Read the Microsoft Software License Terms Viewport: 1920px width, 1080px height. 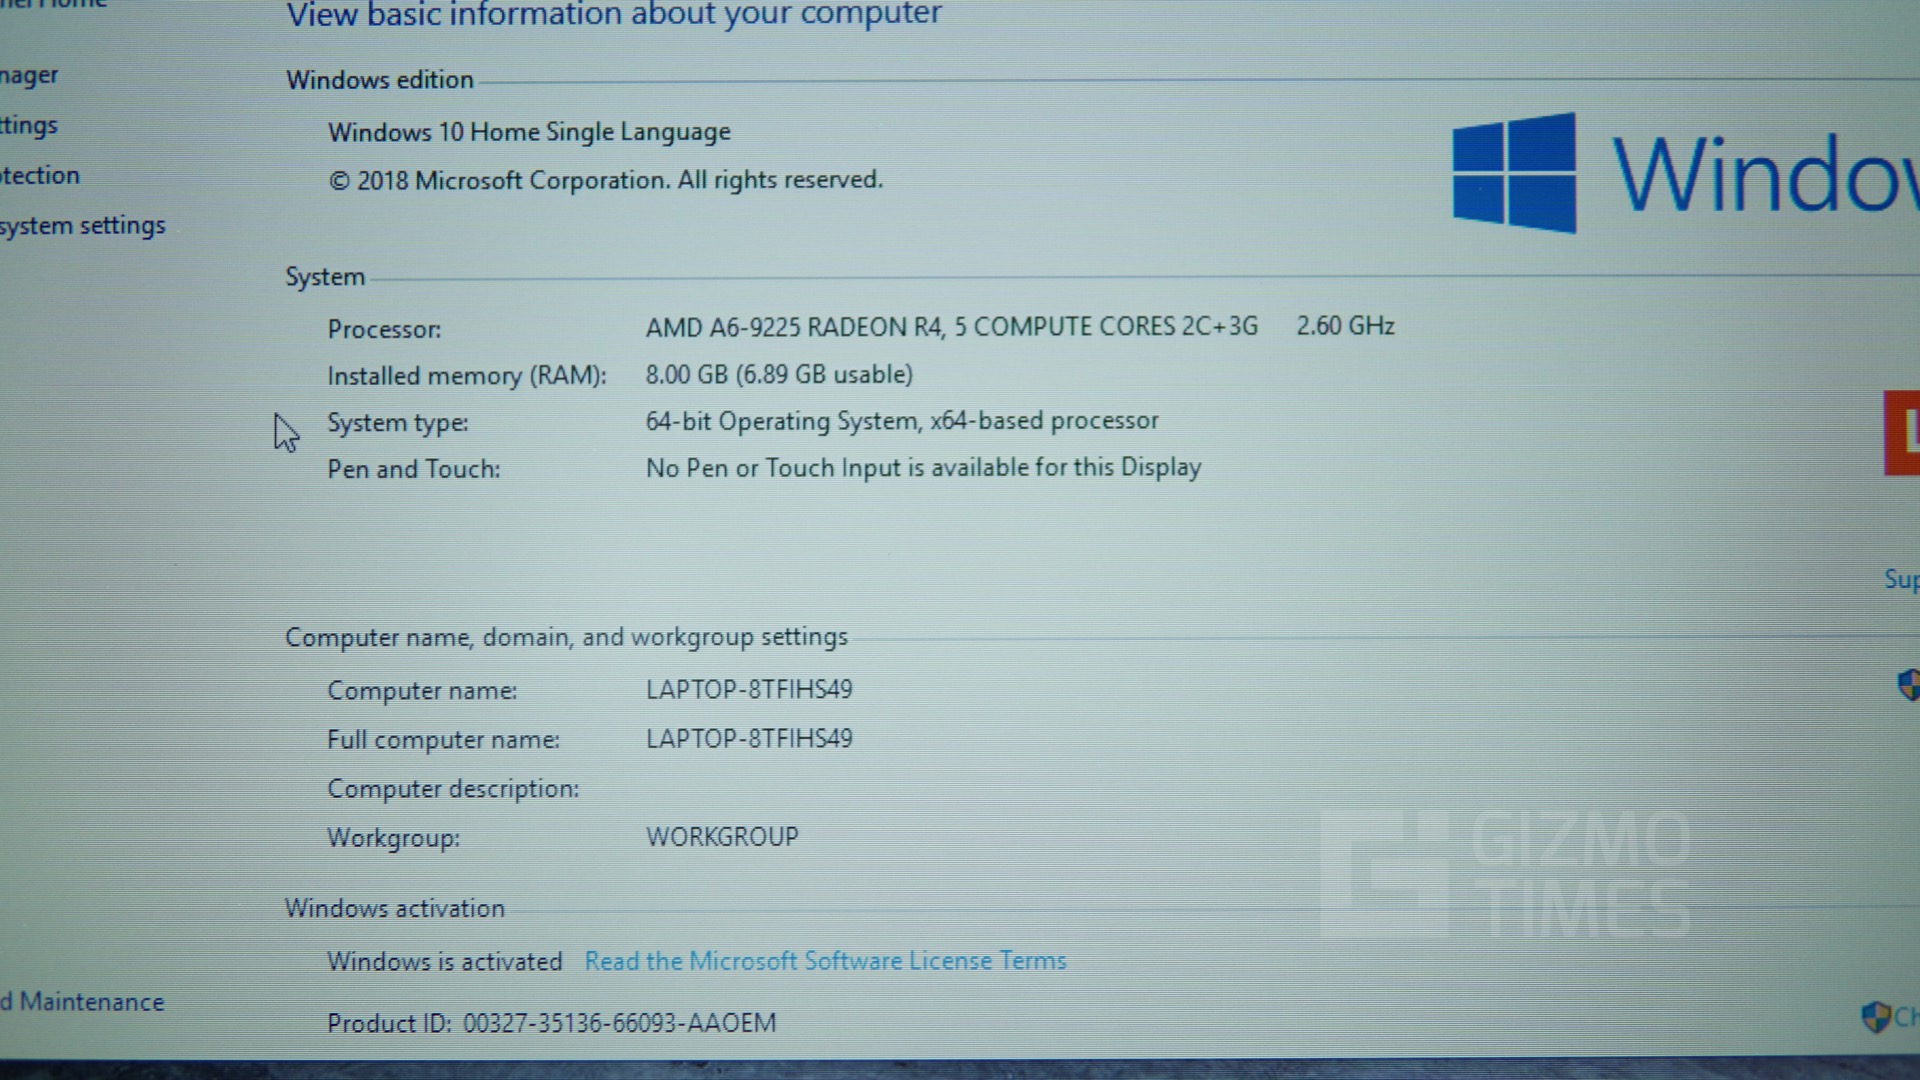pos(825,960)
